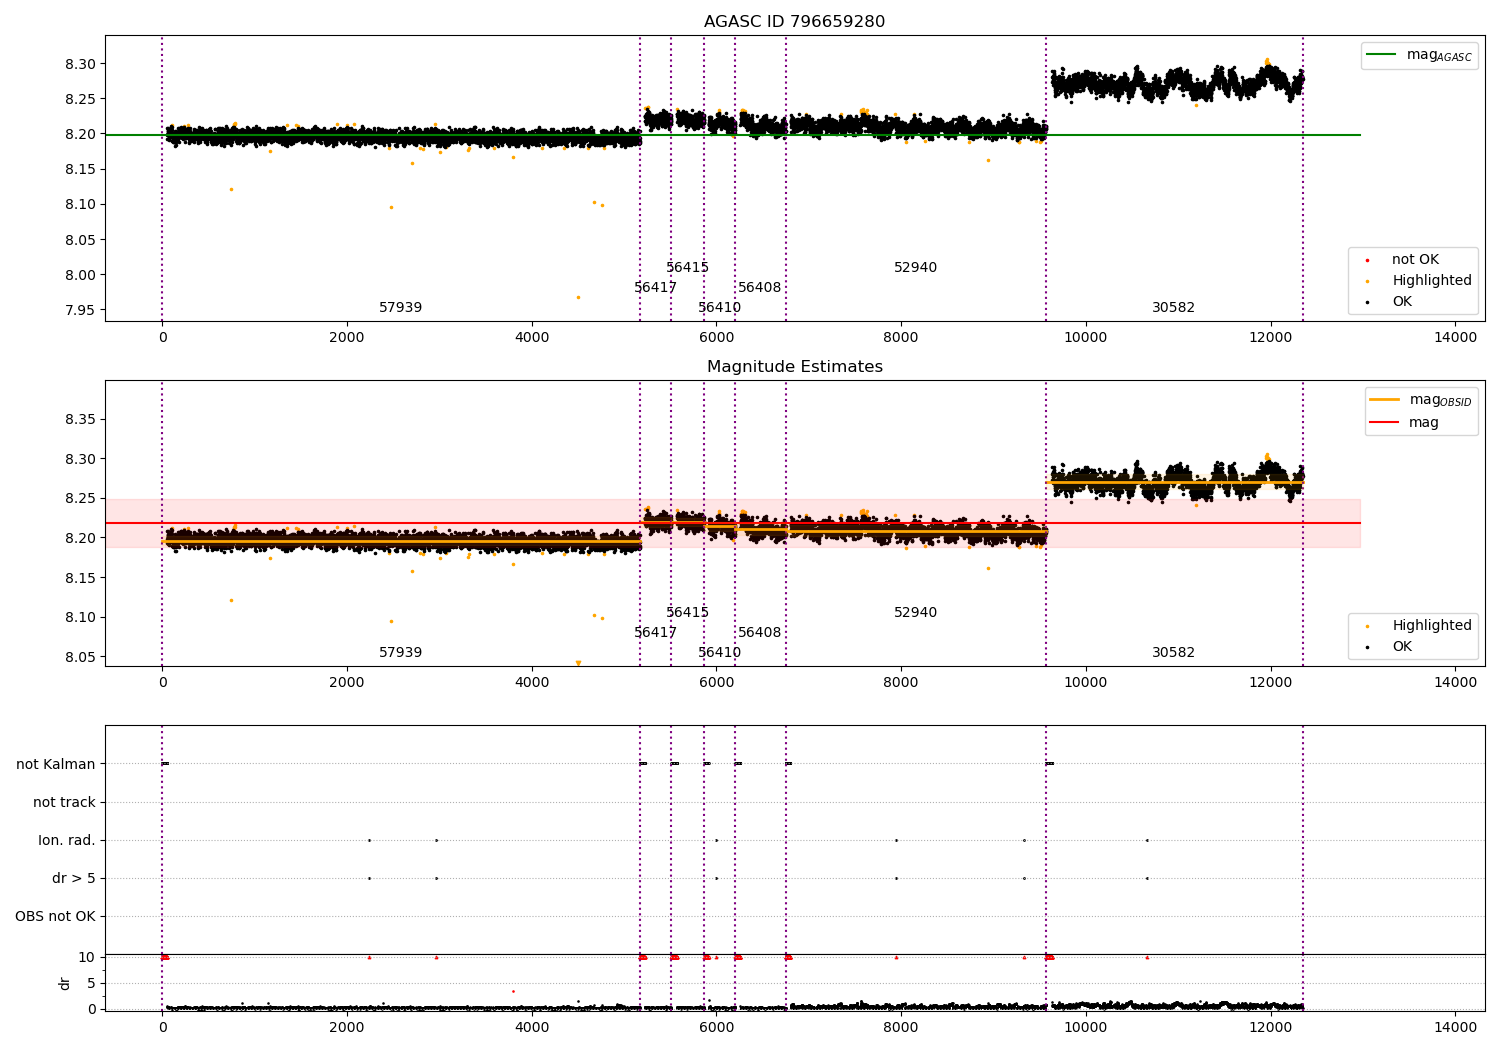This screenshot has height=1050, width=1500.
Task: Click obsid label 56415 in the AGASC ID plot
Action: tap(688, 268)
